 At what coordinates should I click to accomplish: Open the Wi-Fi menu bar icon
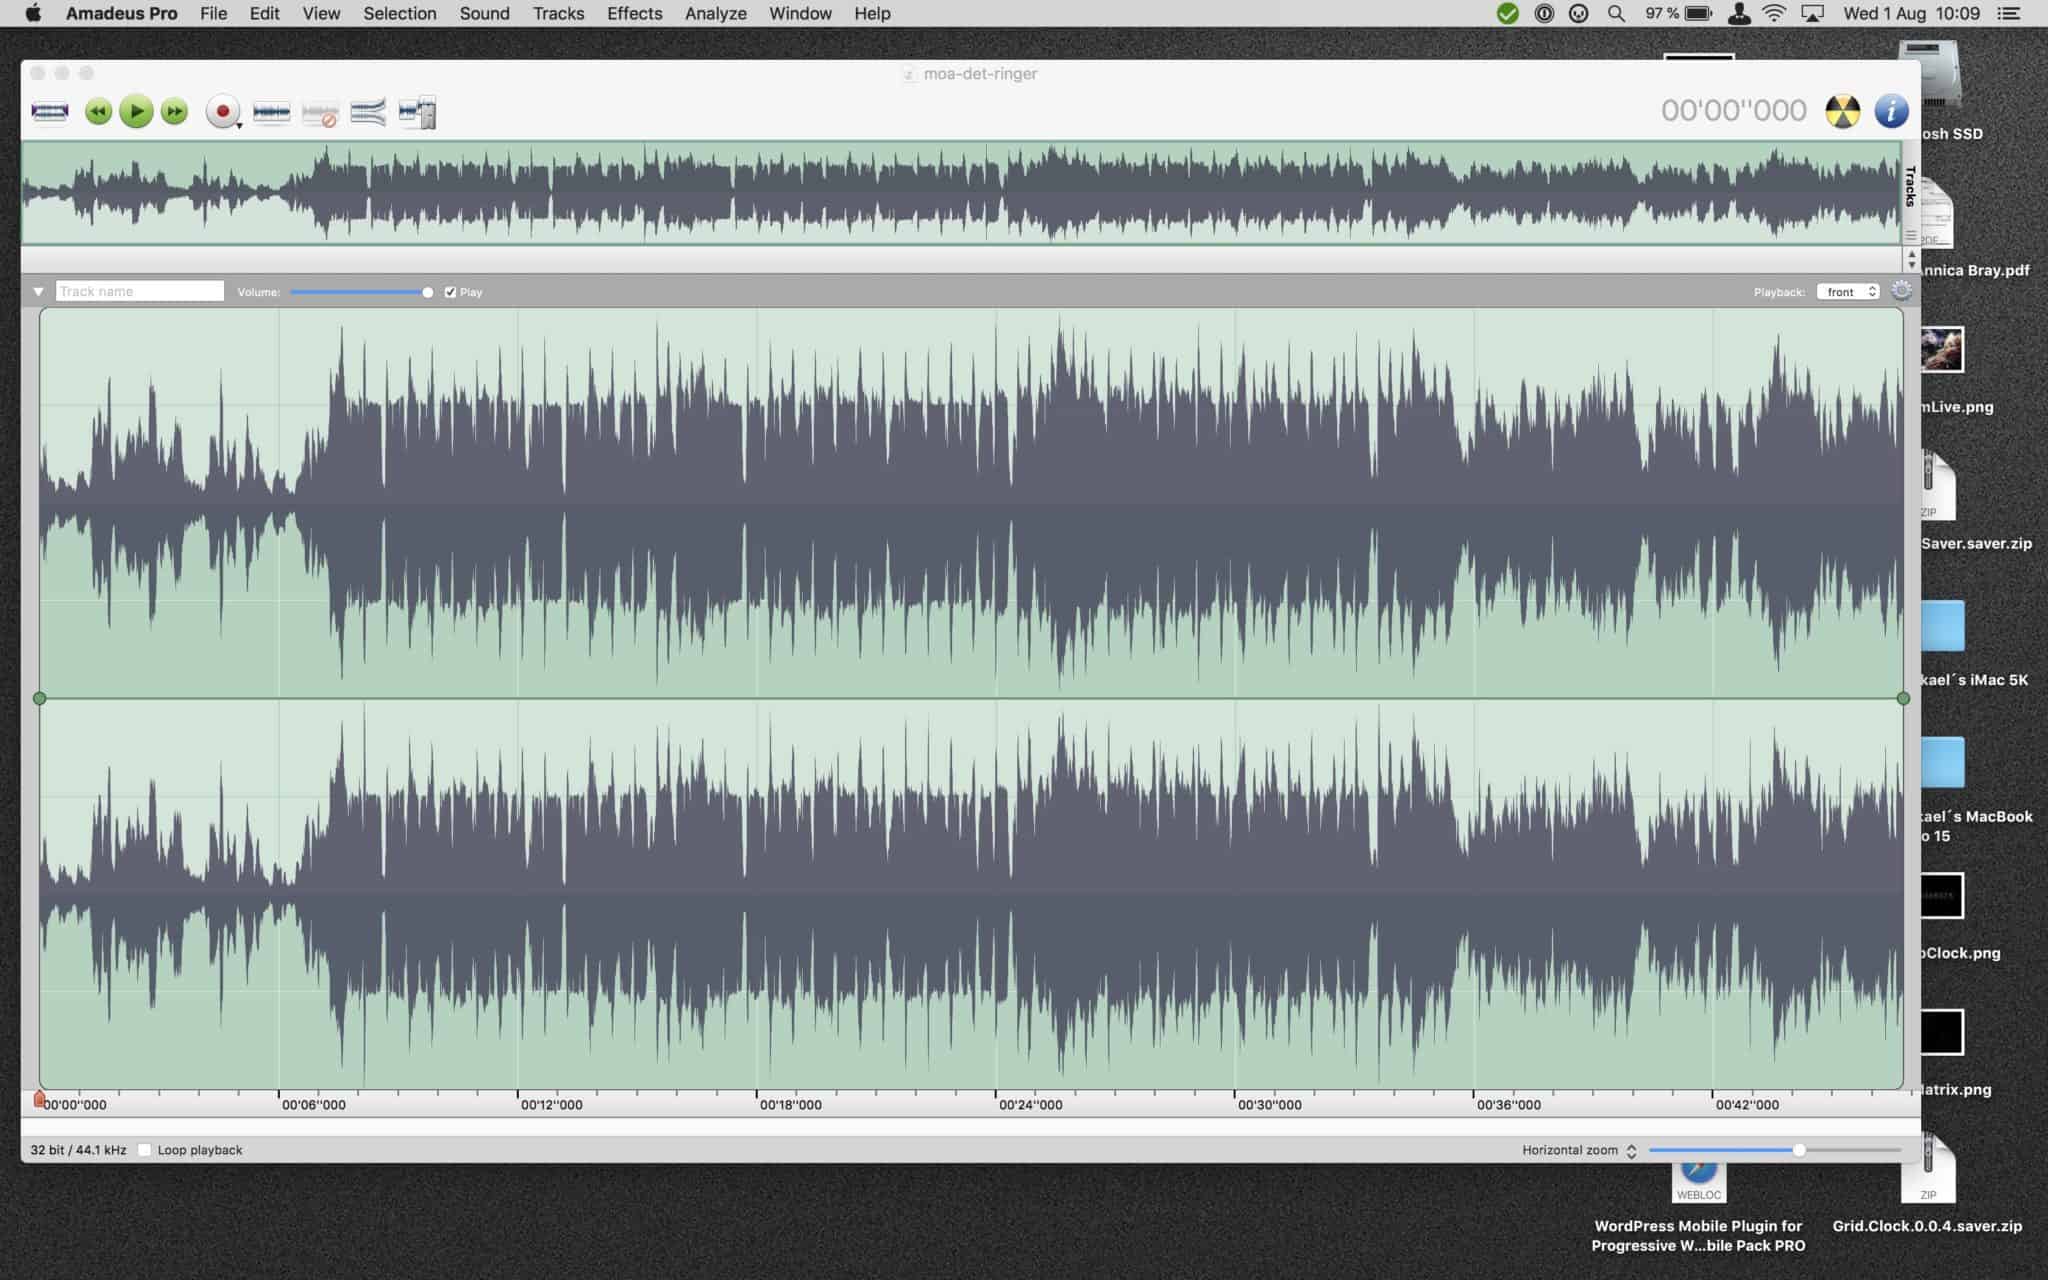(1774, 13)
